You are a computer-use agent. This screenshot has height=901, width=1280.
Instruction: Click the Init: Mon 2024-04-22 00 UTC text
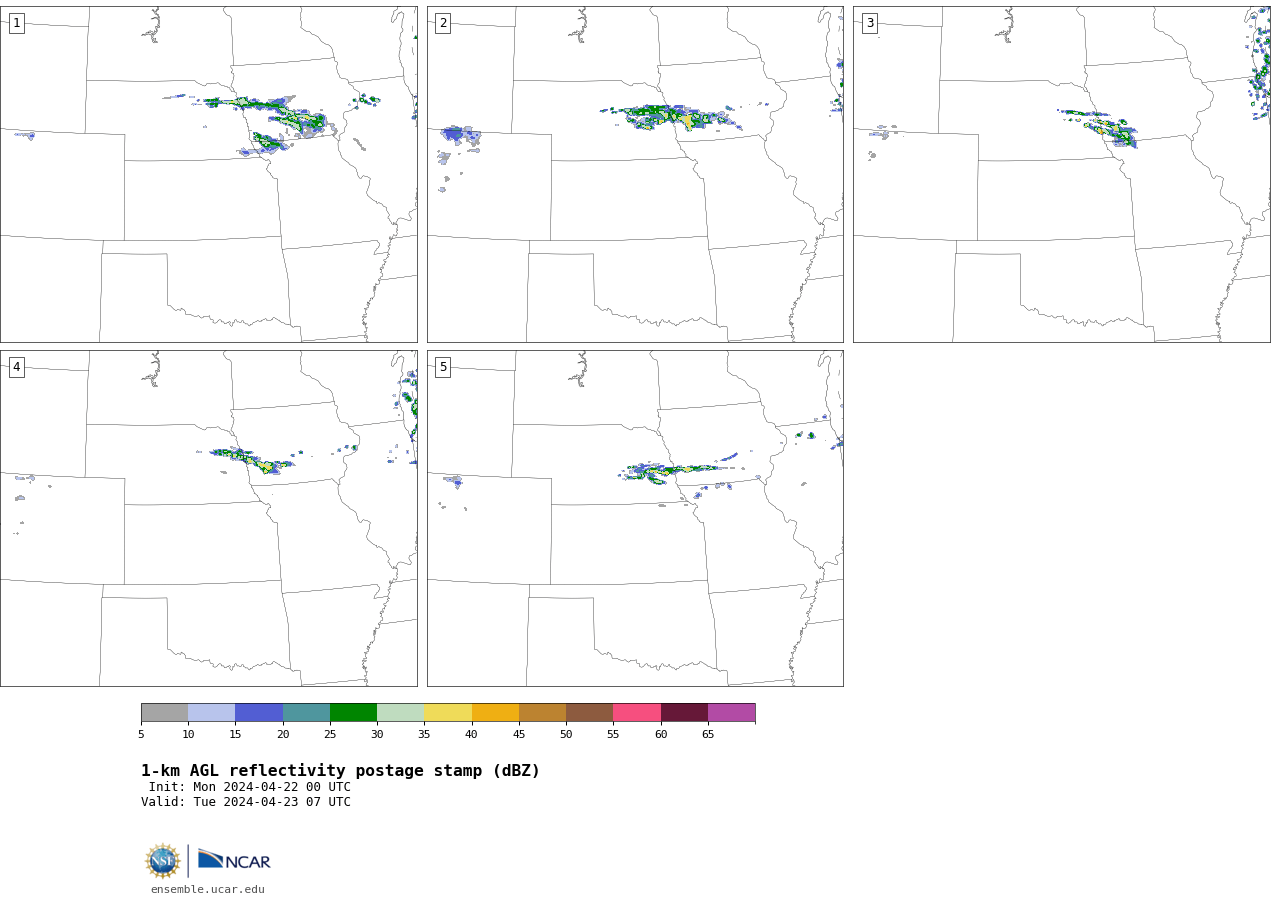point(250,787)
